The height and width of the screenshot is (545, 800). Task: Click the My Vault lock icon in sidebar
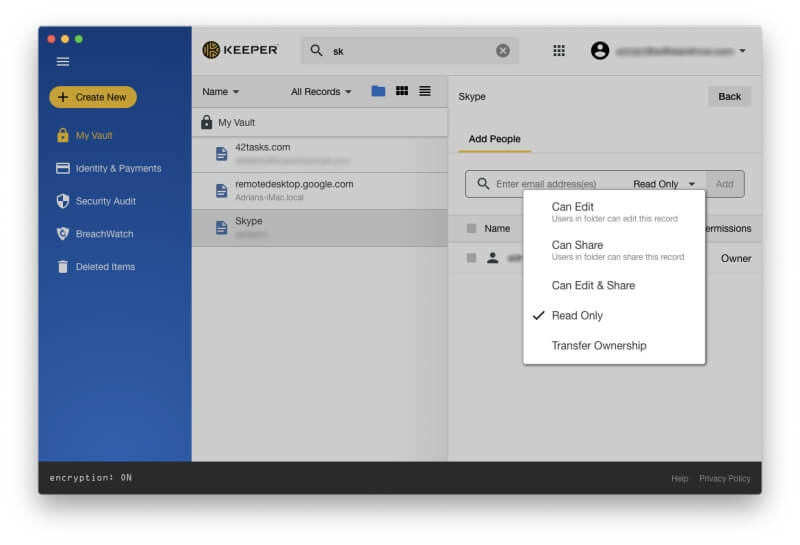pyautogui.click(x=62, y=135)
